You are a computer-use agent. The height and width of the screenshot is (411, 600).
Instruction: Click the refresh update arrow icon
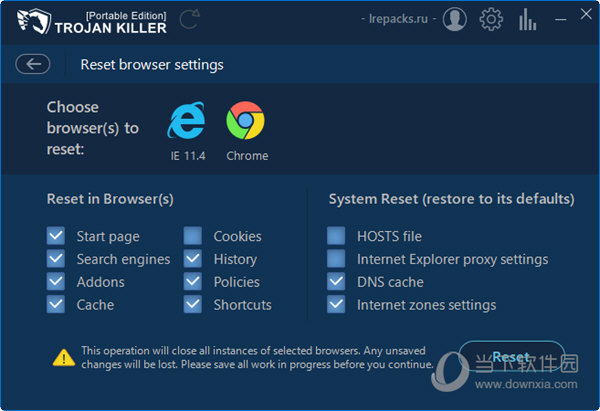pos(190,20)
